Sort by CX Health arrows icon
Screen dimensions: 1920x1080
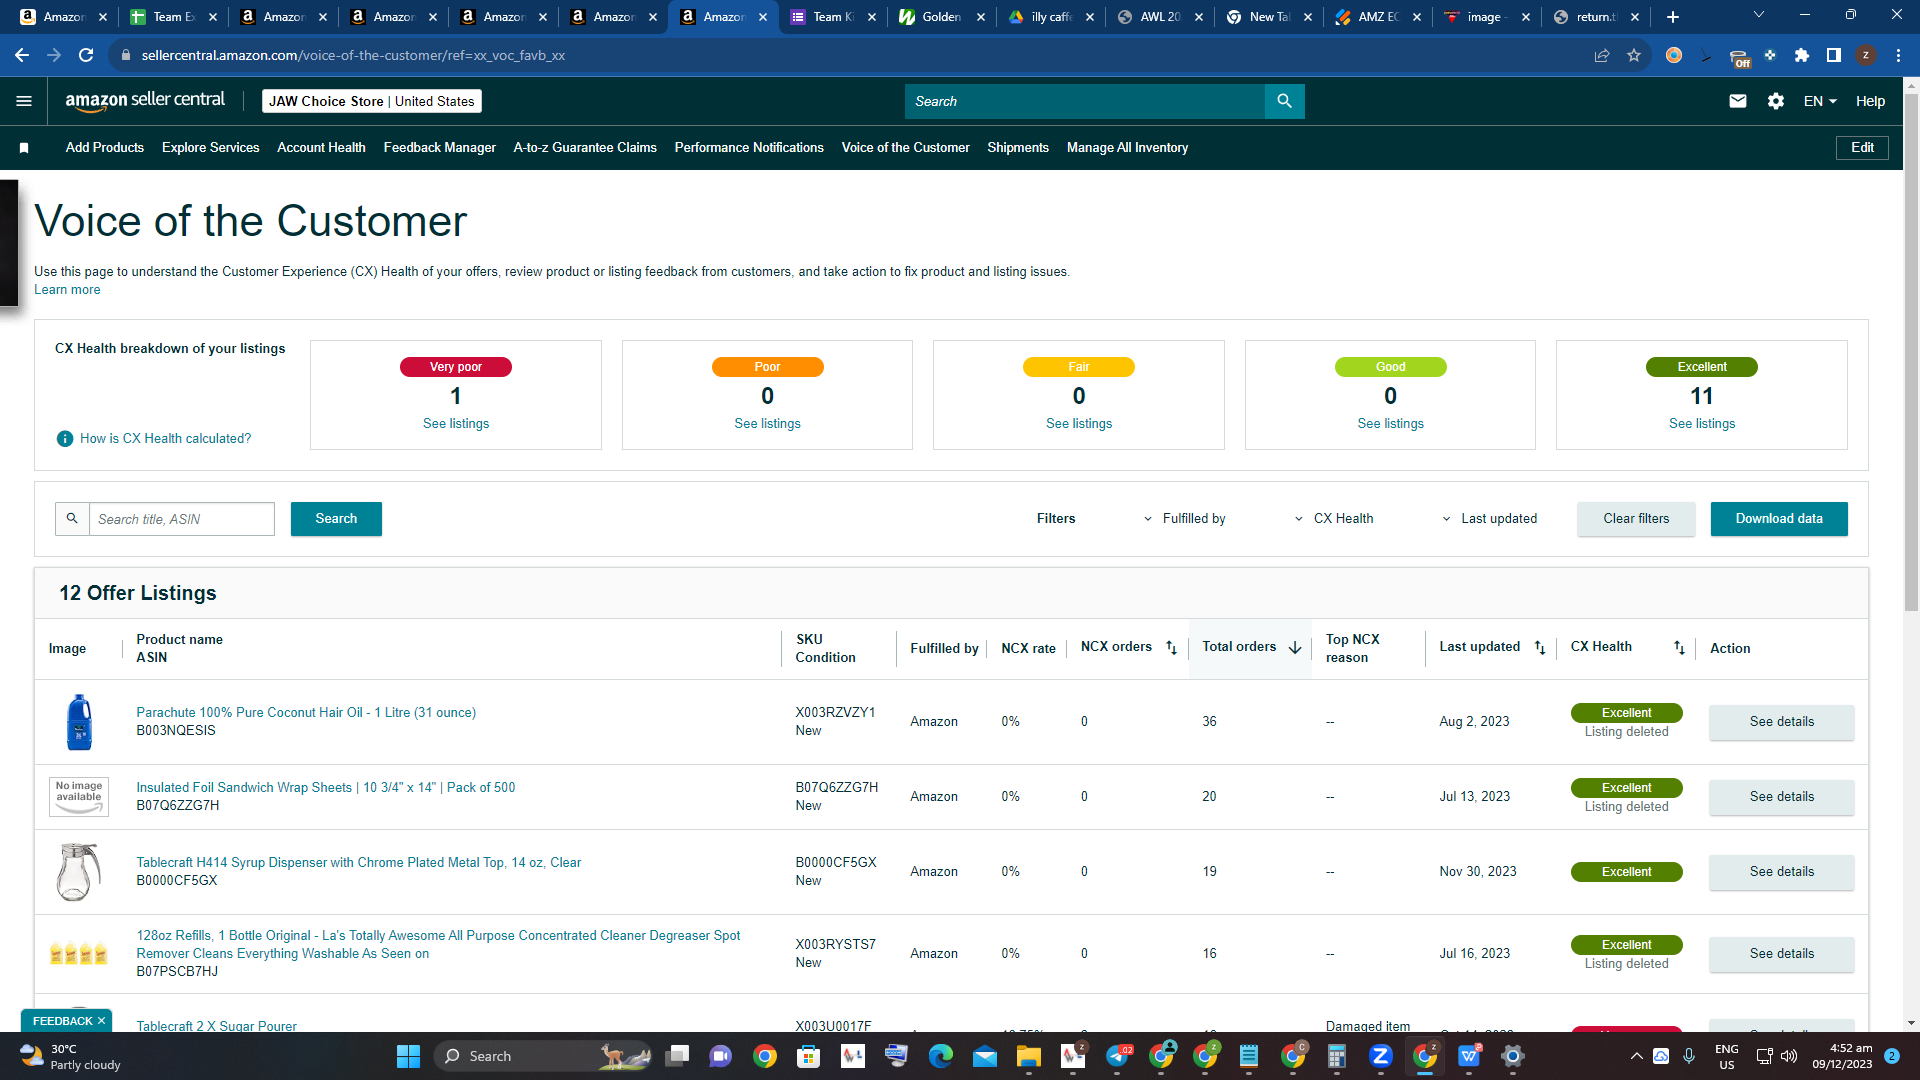[x=1679, y=648]
